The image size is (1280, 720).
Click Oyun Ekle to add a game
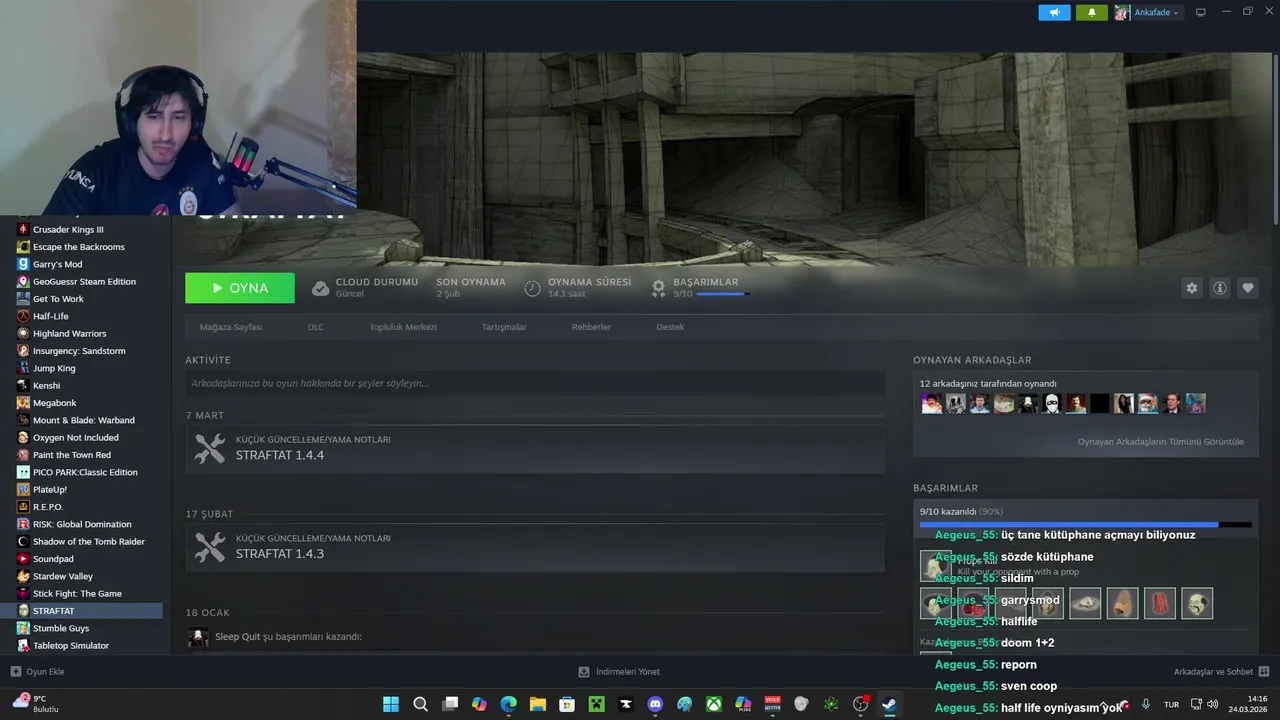point(37,672)
